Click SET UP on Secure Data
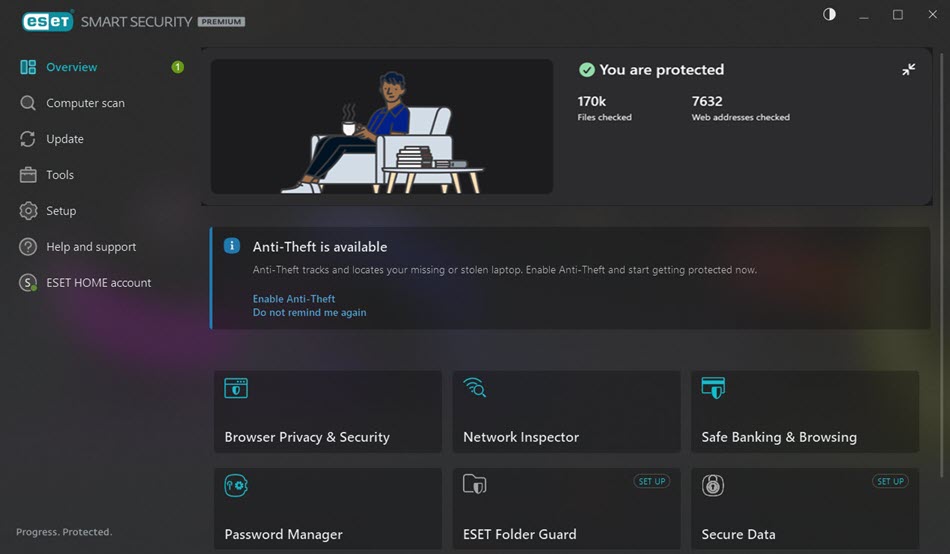 [x=890, y=481]
